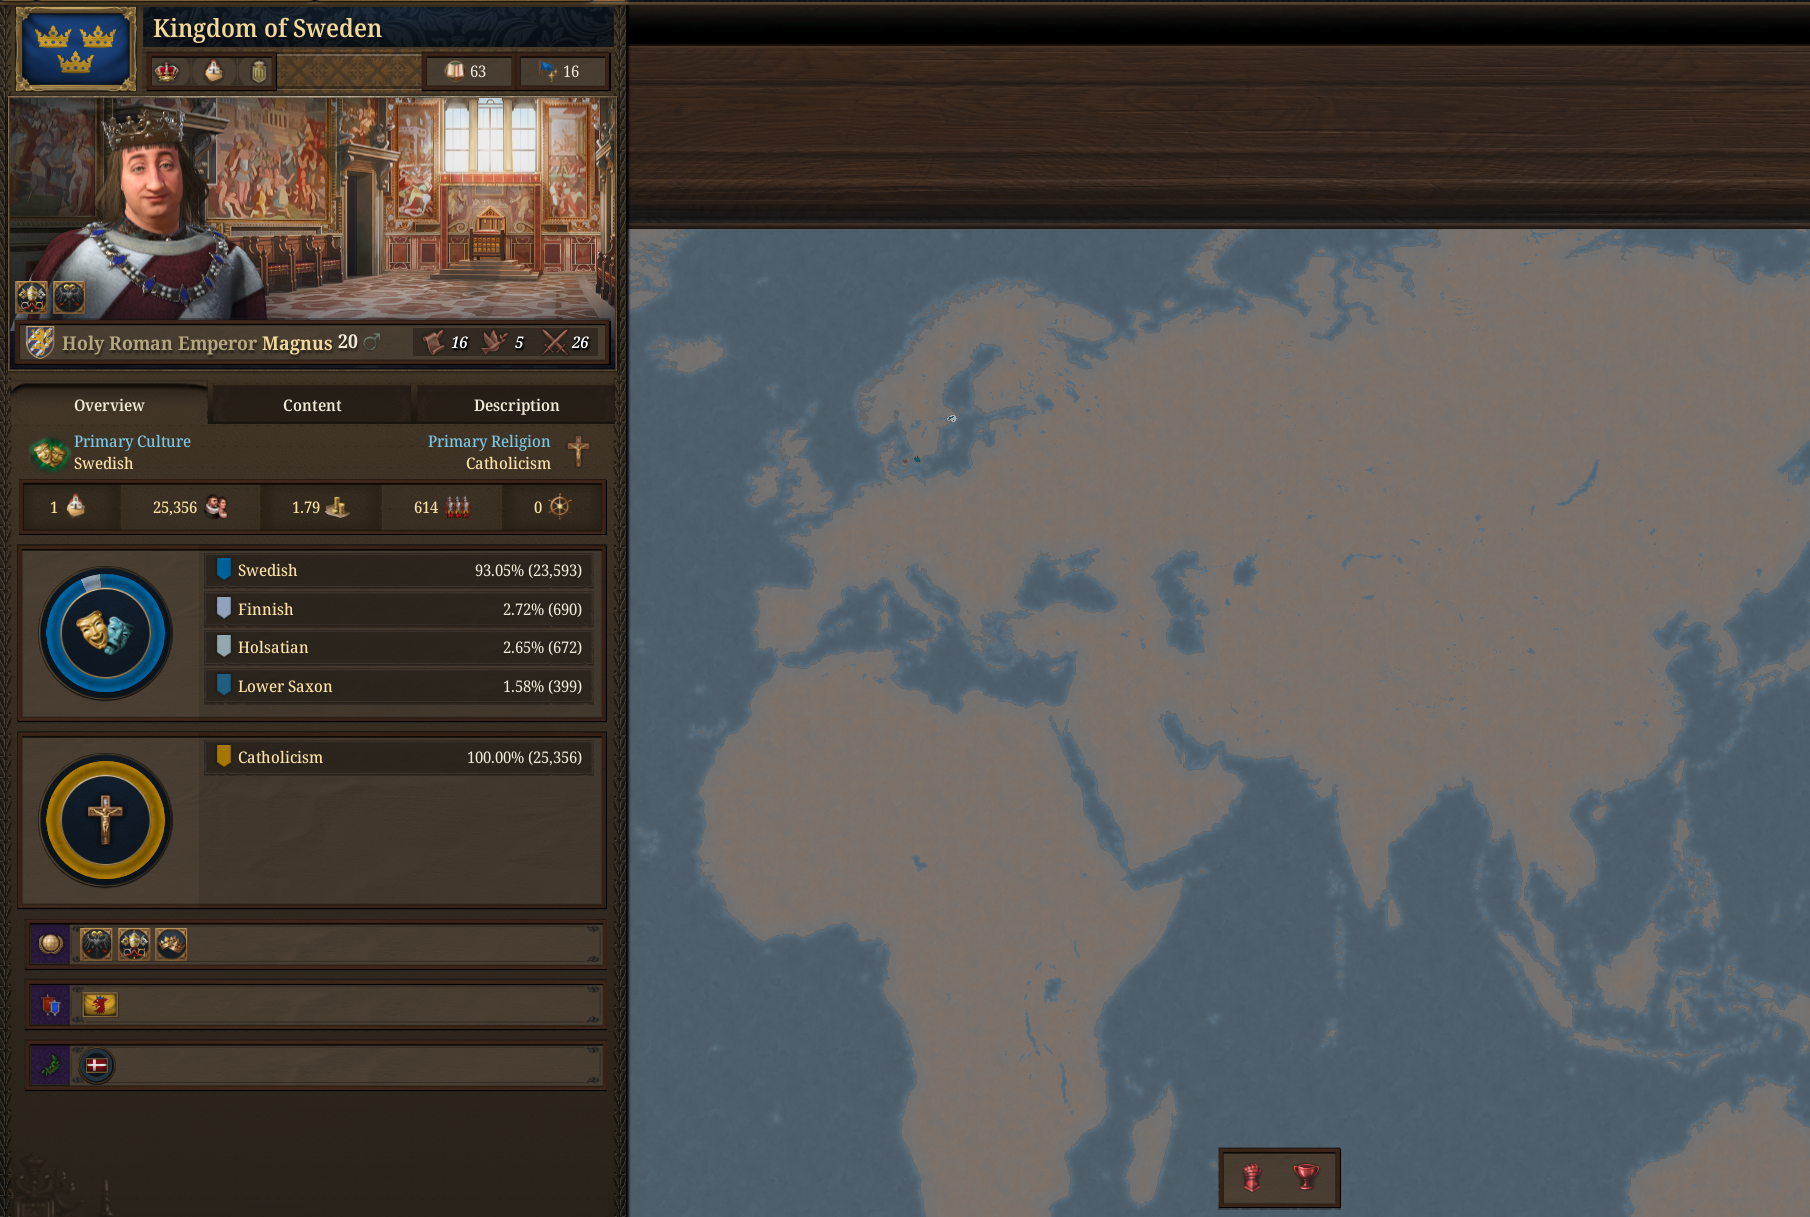Click the 25,356 population value
This screenshot has width=1810, height=1217.
[175, 507]
